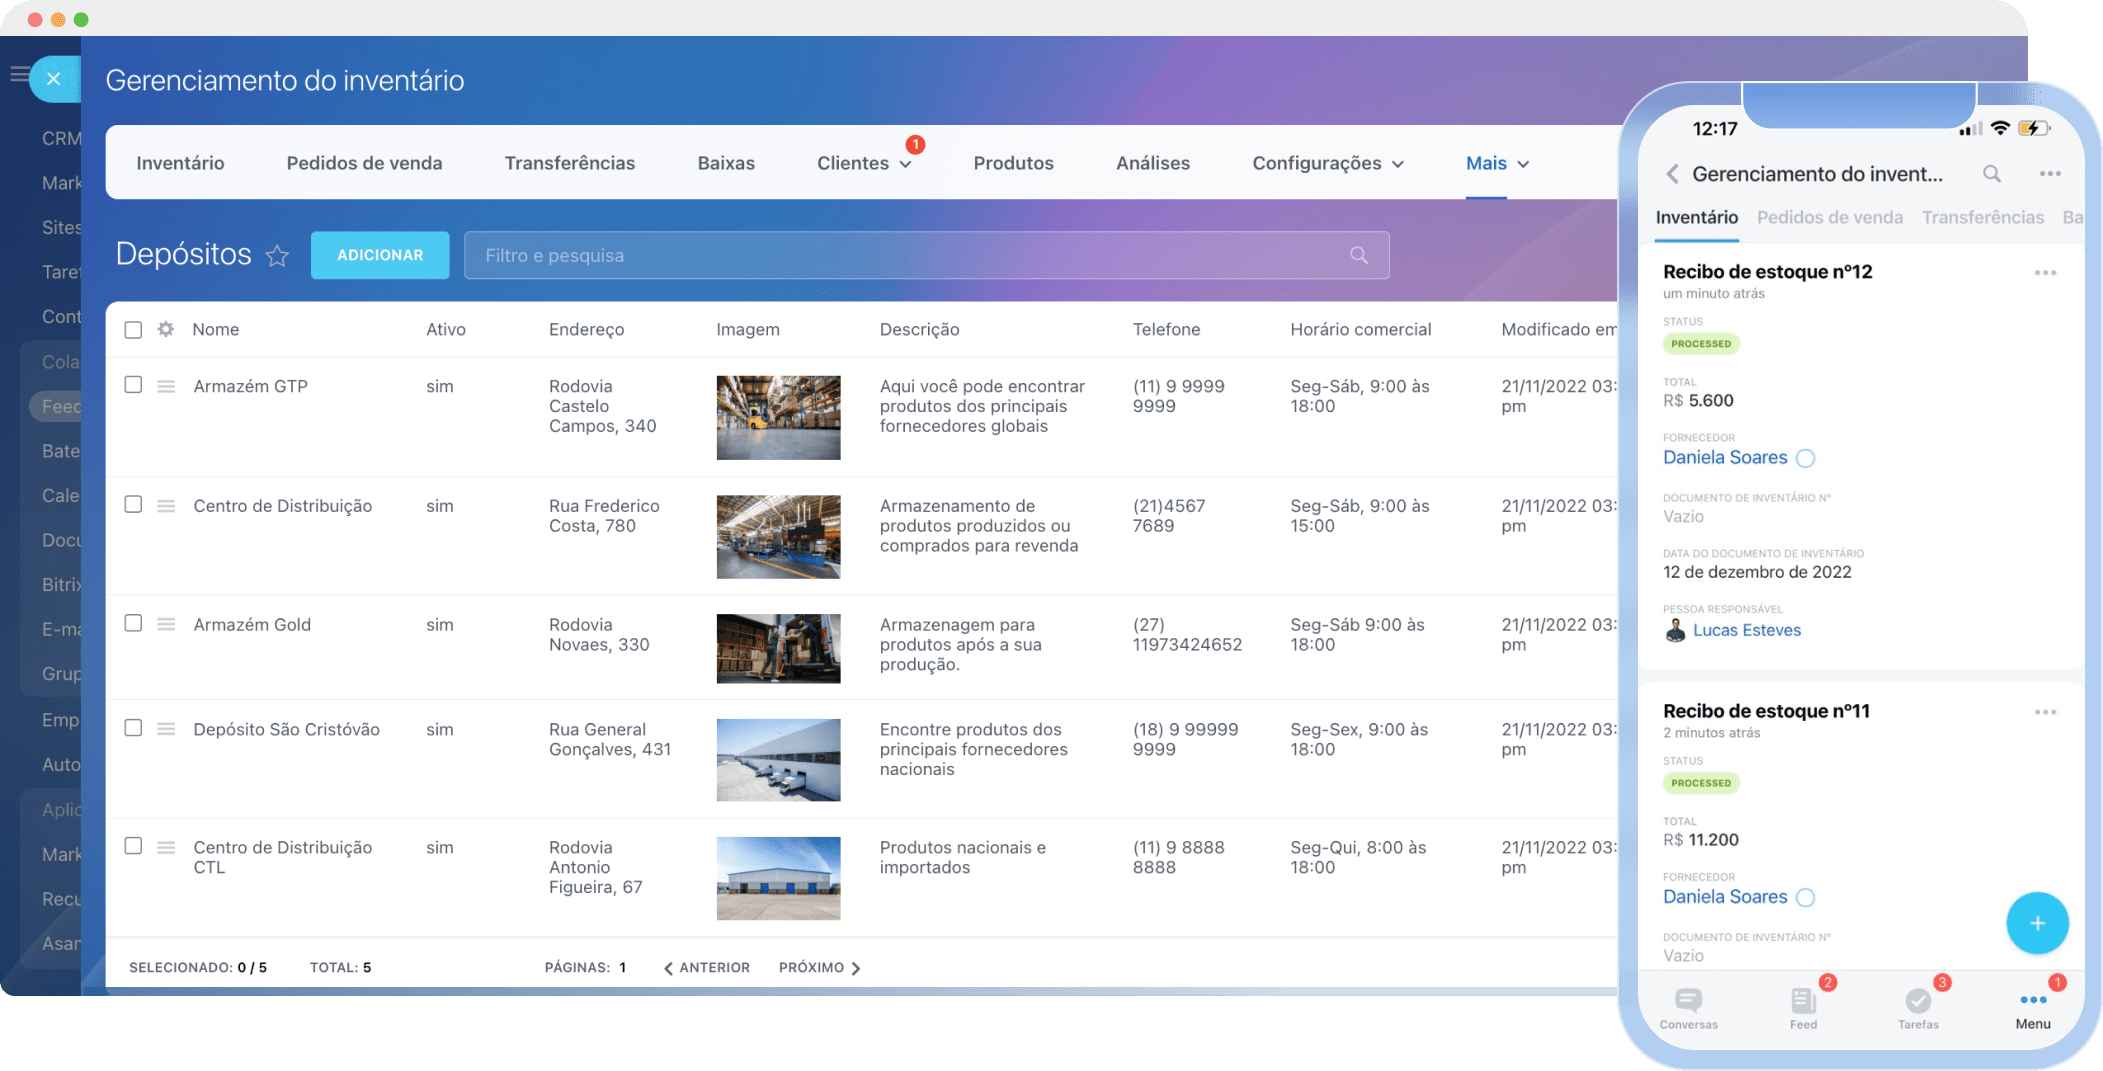Tap the mobile back arrow
This screenshot has height=1071, width=2103.
tap(1672, 174)
